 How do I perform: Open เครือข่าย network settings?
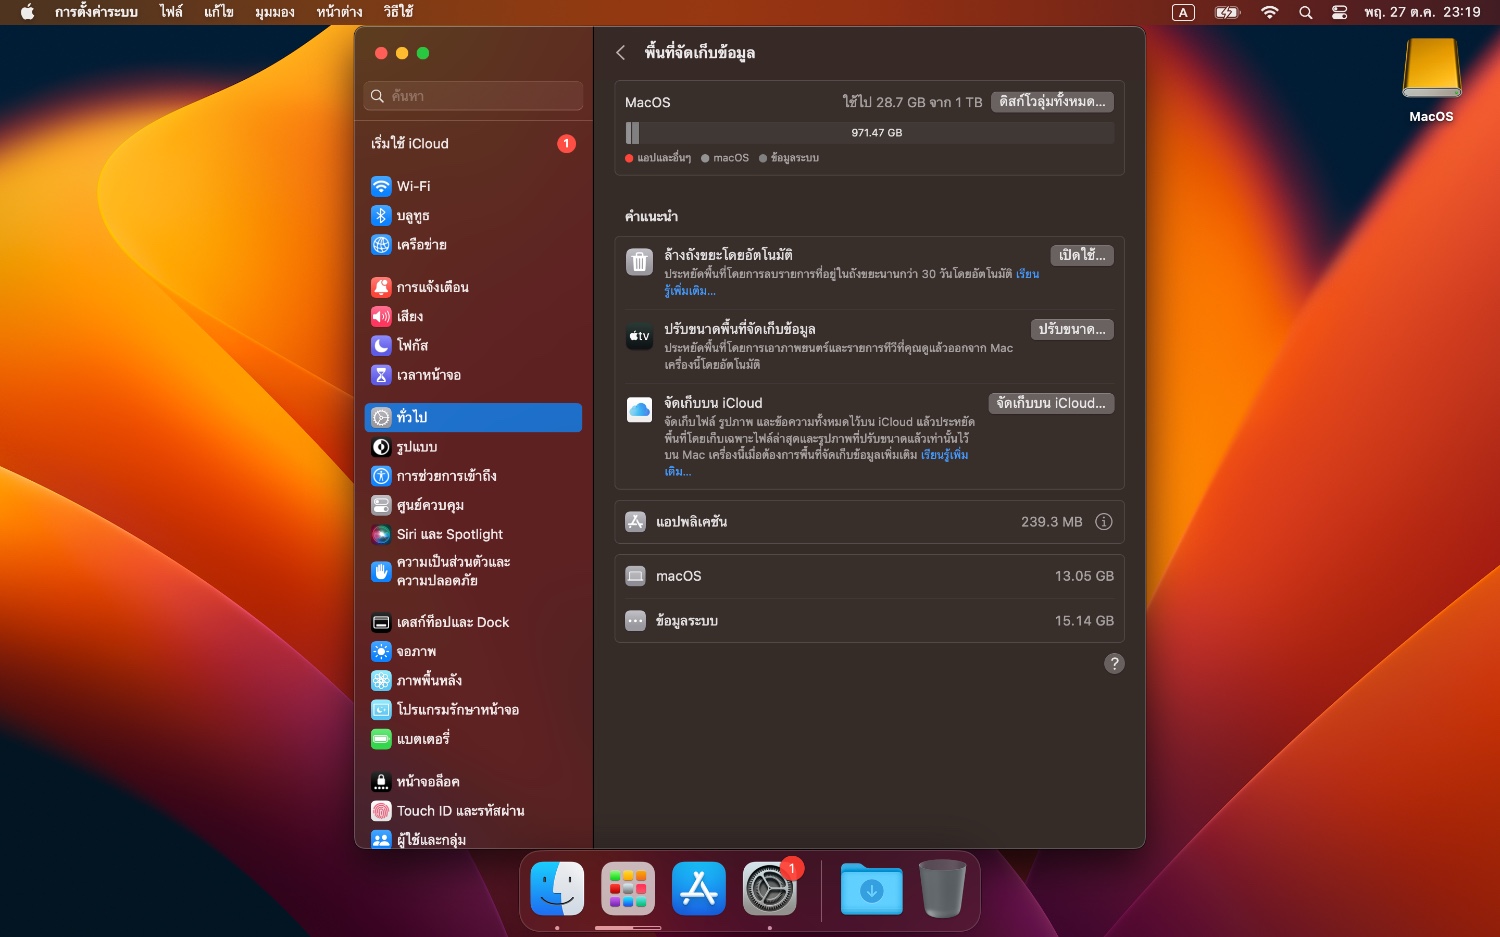click(473, 244)
